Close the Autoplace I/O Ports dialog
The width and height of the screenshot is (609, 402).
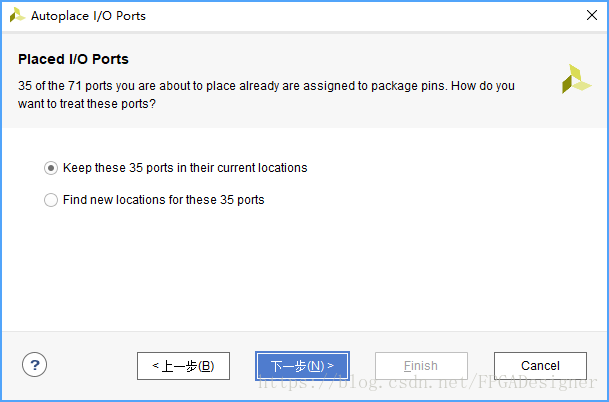pos(592,15)
